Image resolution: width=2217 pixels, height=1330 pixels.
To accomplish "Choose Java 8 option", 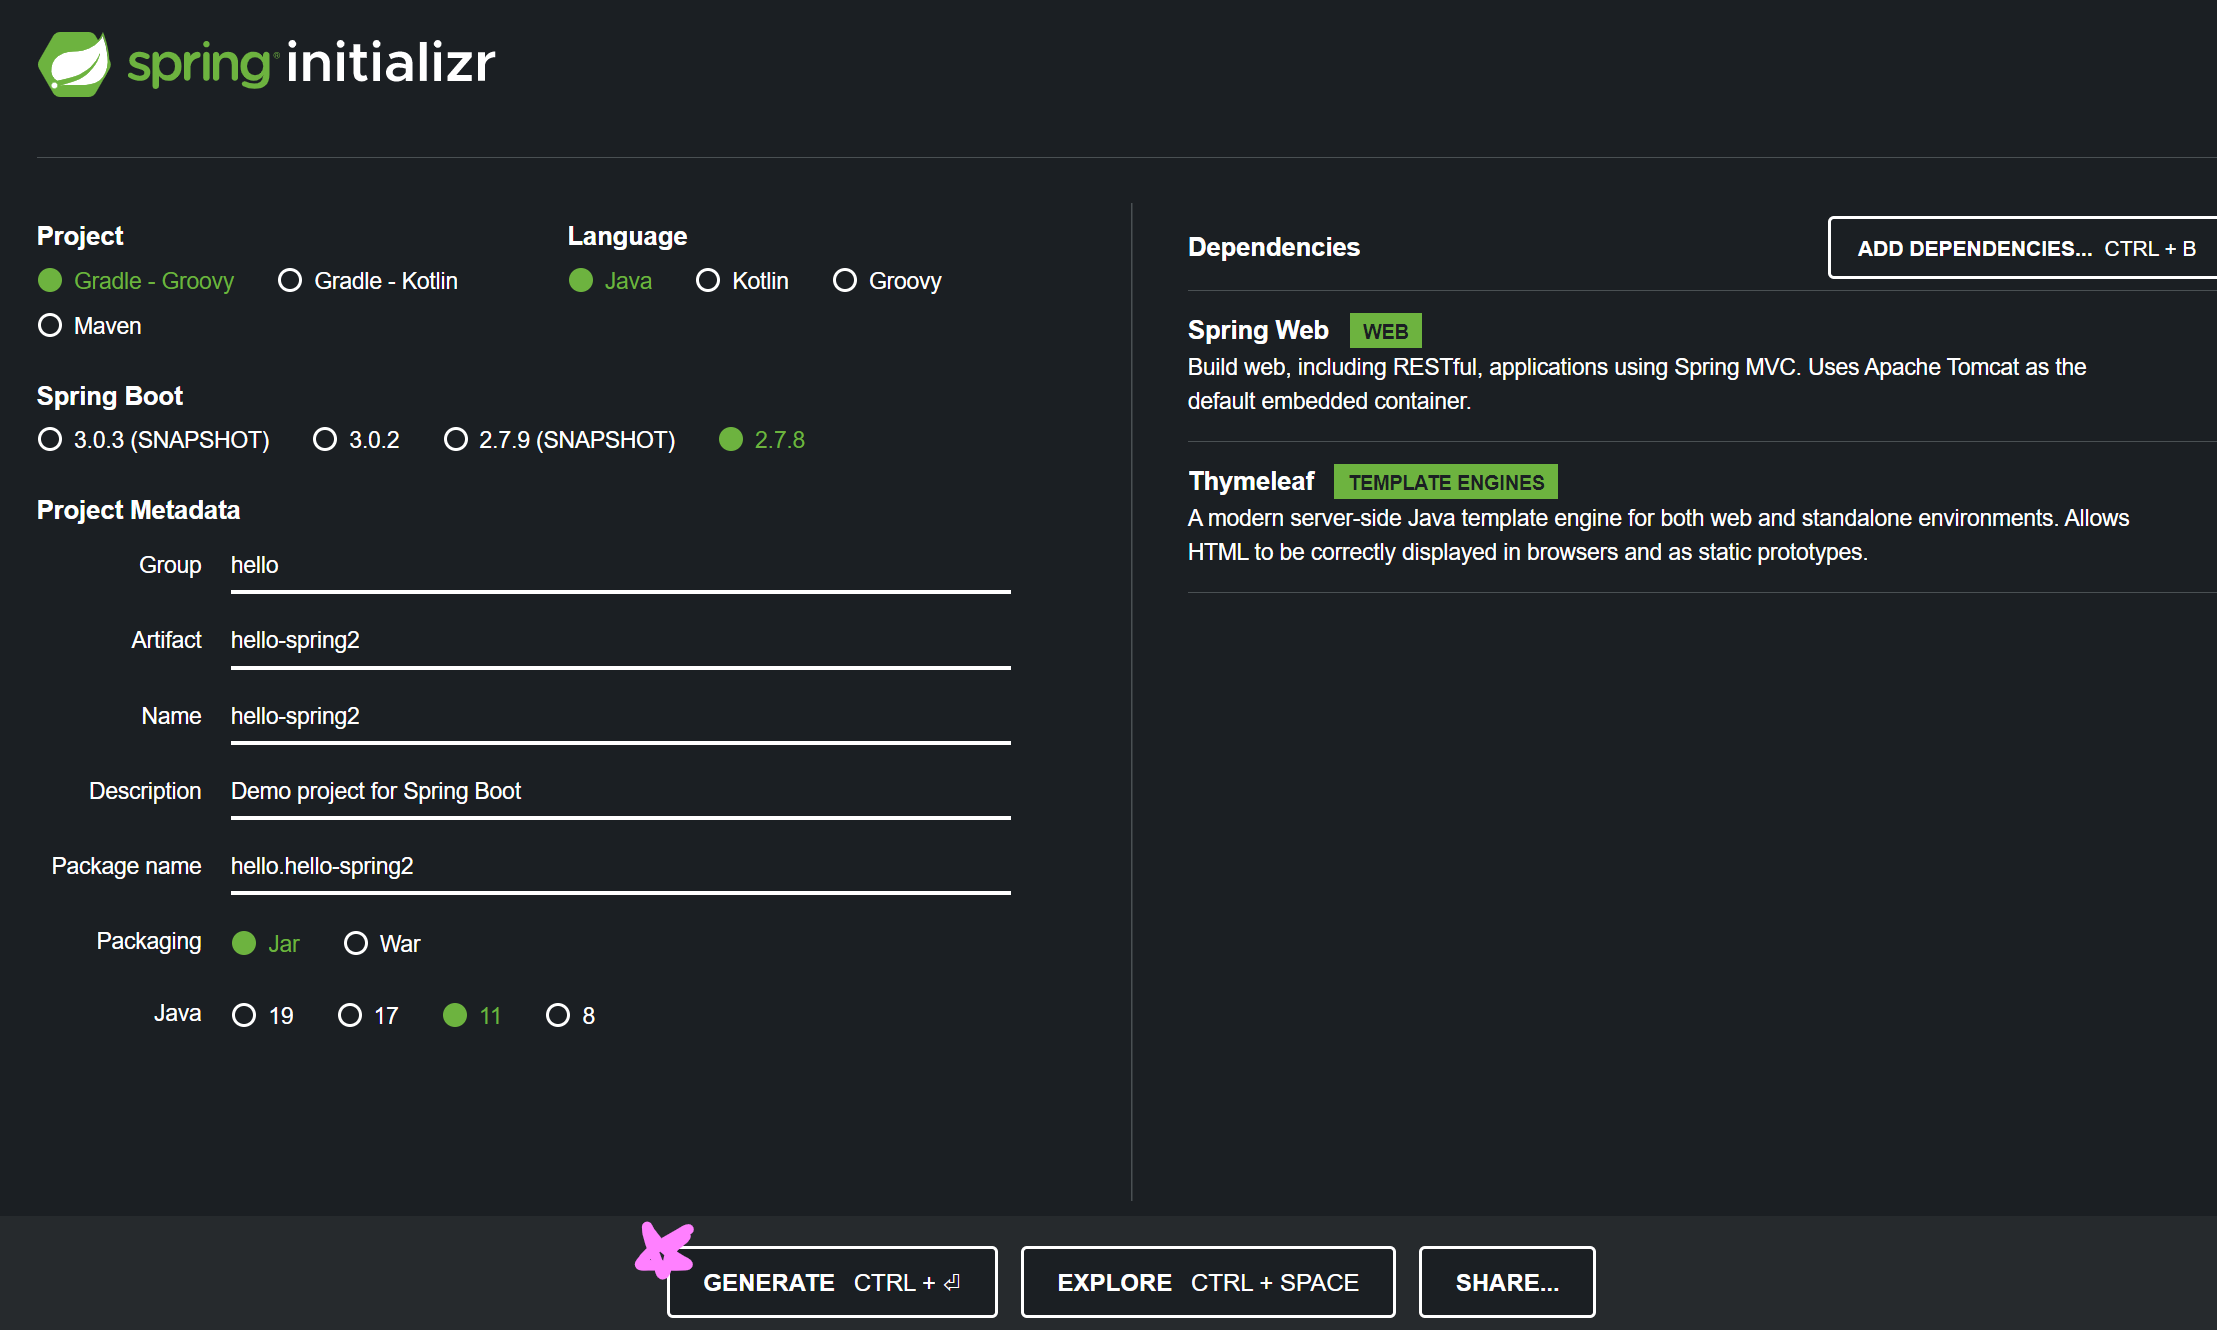I will [558, 1016].
